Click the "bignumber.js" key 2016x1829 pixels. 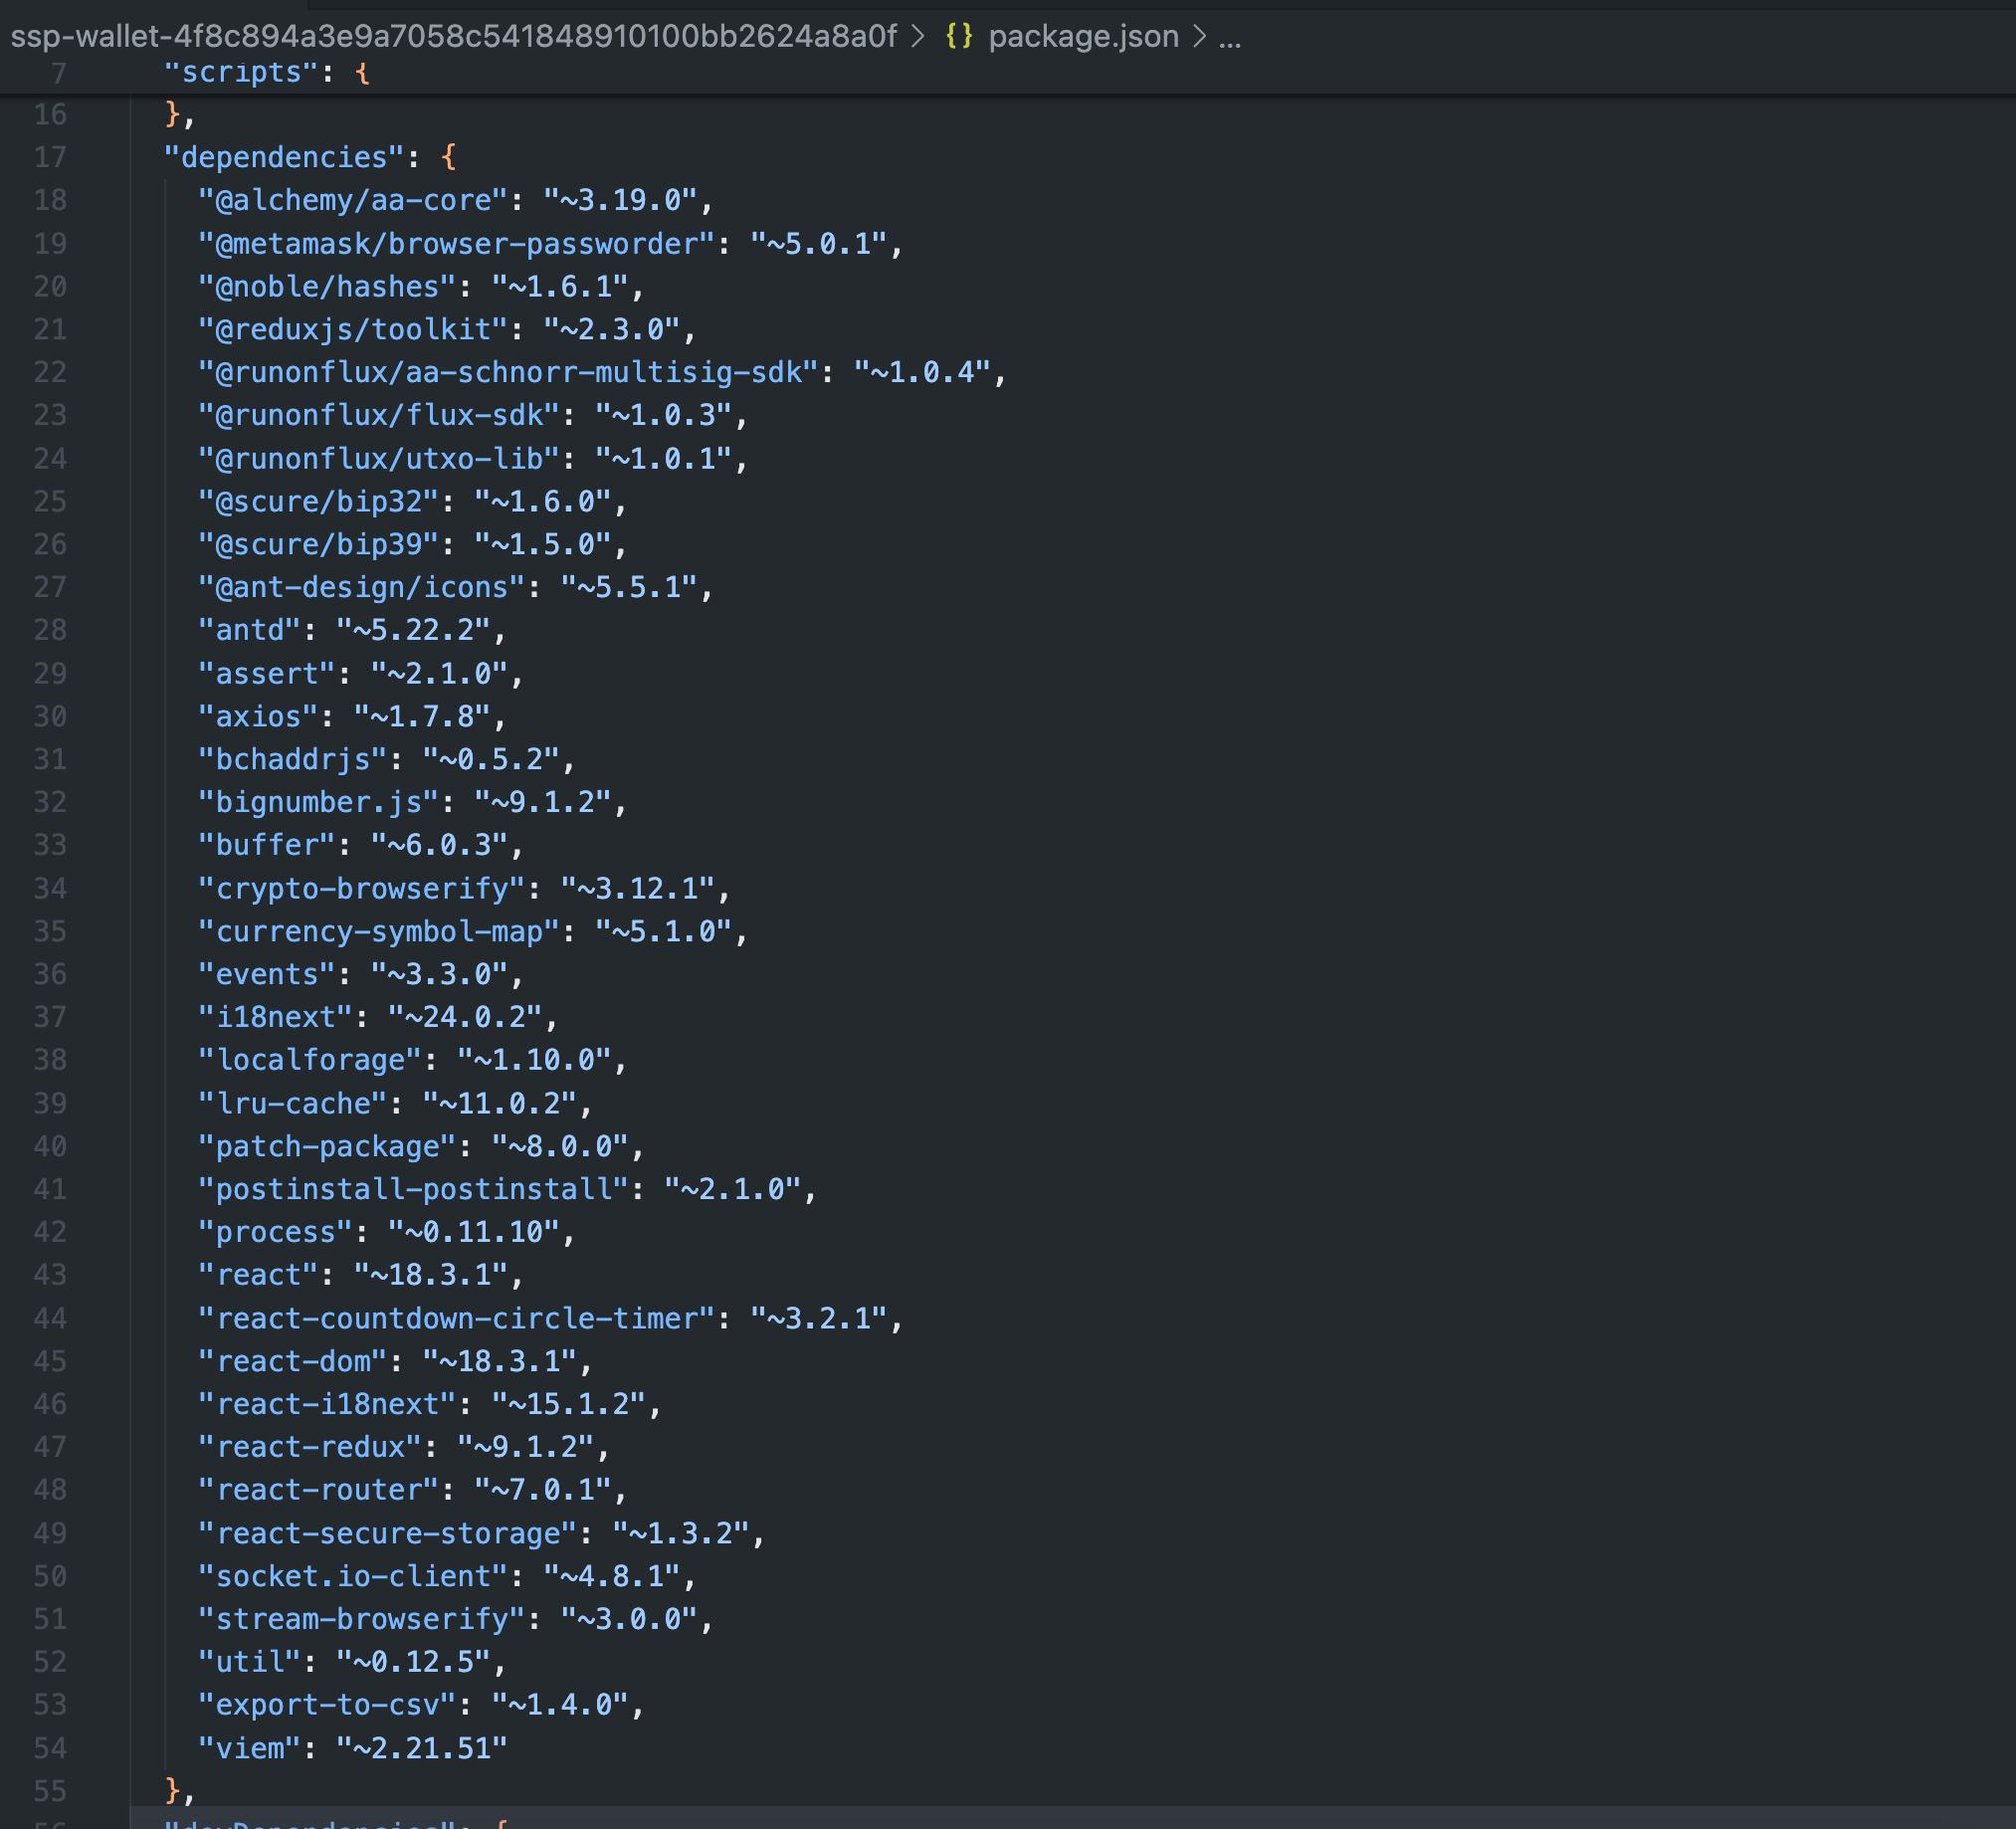click(x=319, y=802)
